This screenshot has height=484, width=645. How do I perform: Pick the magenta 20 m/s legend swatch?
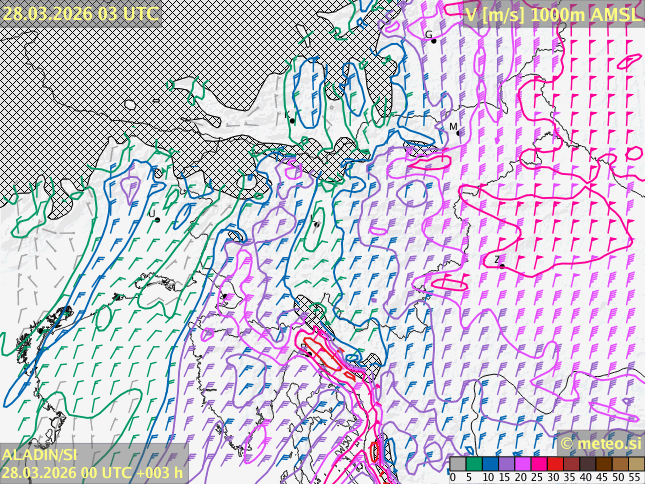tap(522, 464)
